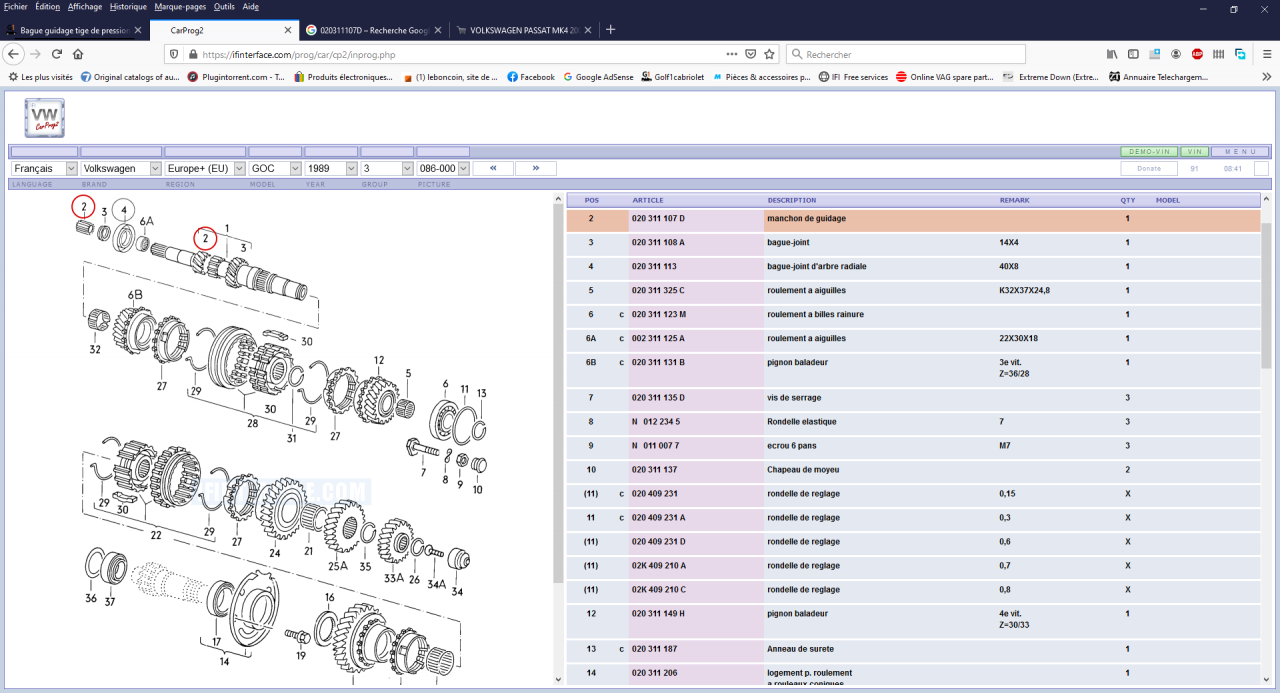
Task: Open Original catalogs of au... bookmark
Action: (x=130, y=77)
